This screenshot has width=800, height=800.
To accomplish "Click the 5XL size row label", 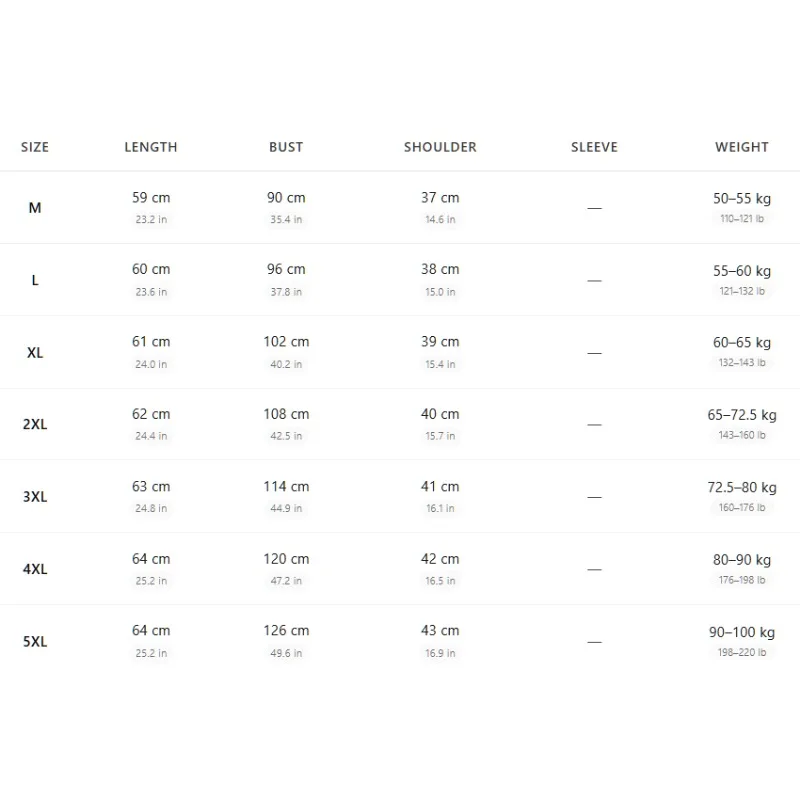I will tap(35, 641).
